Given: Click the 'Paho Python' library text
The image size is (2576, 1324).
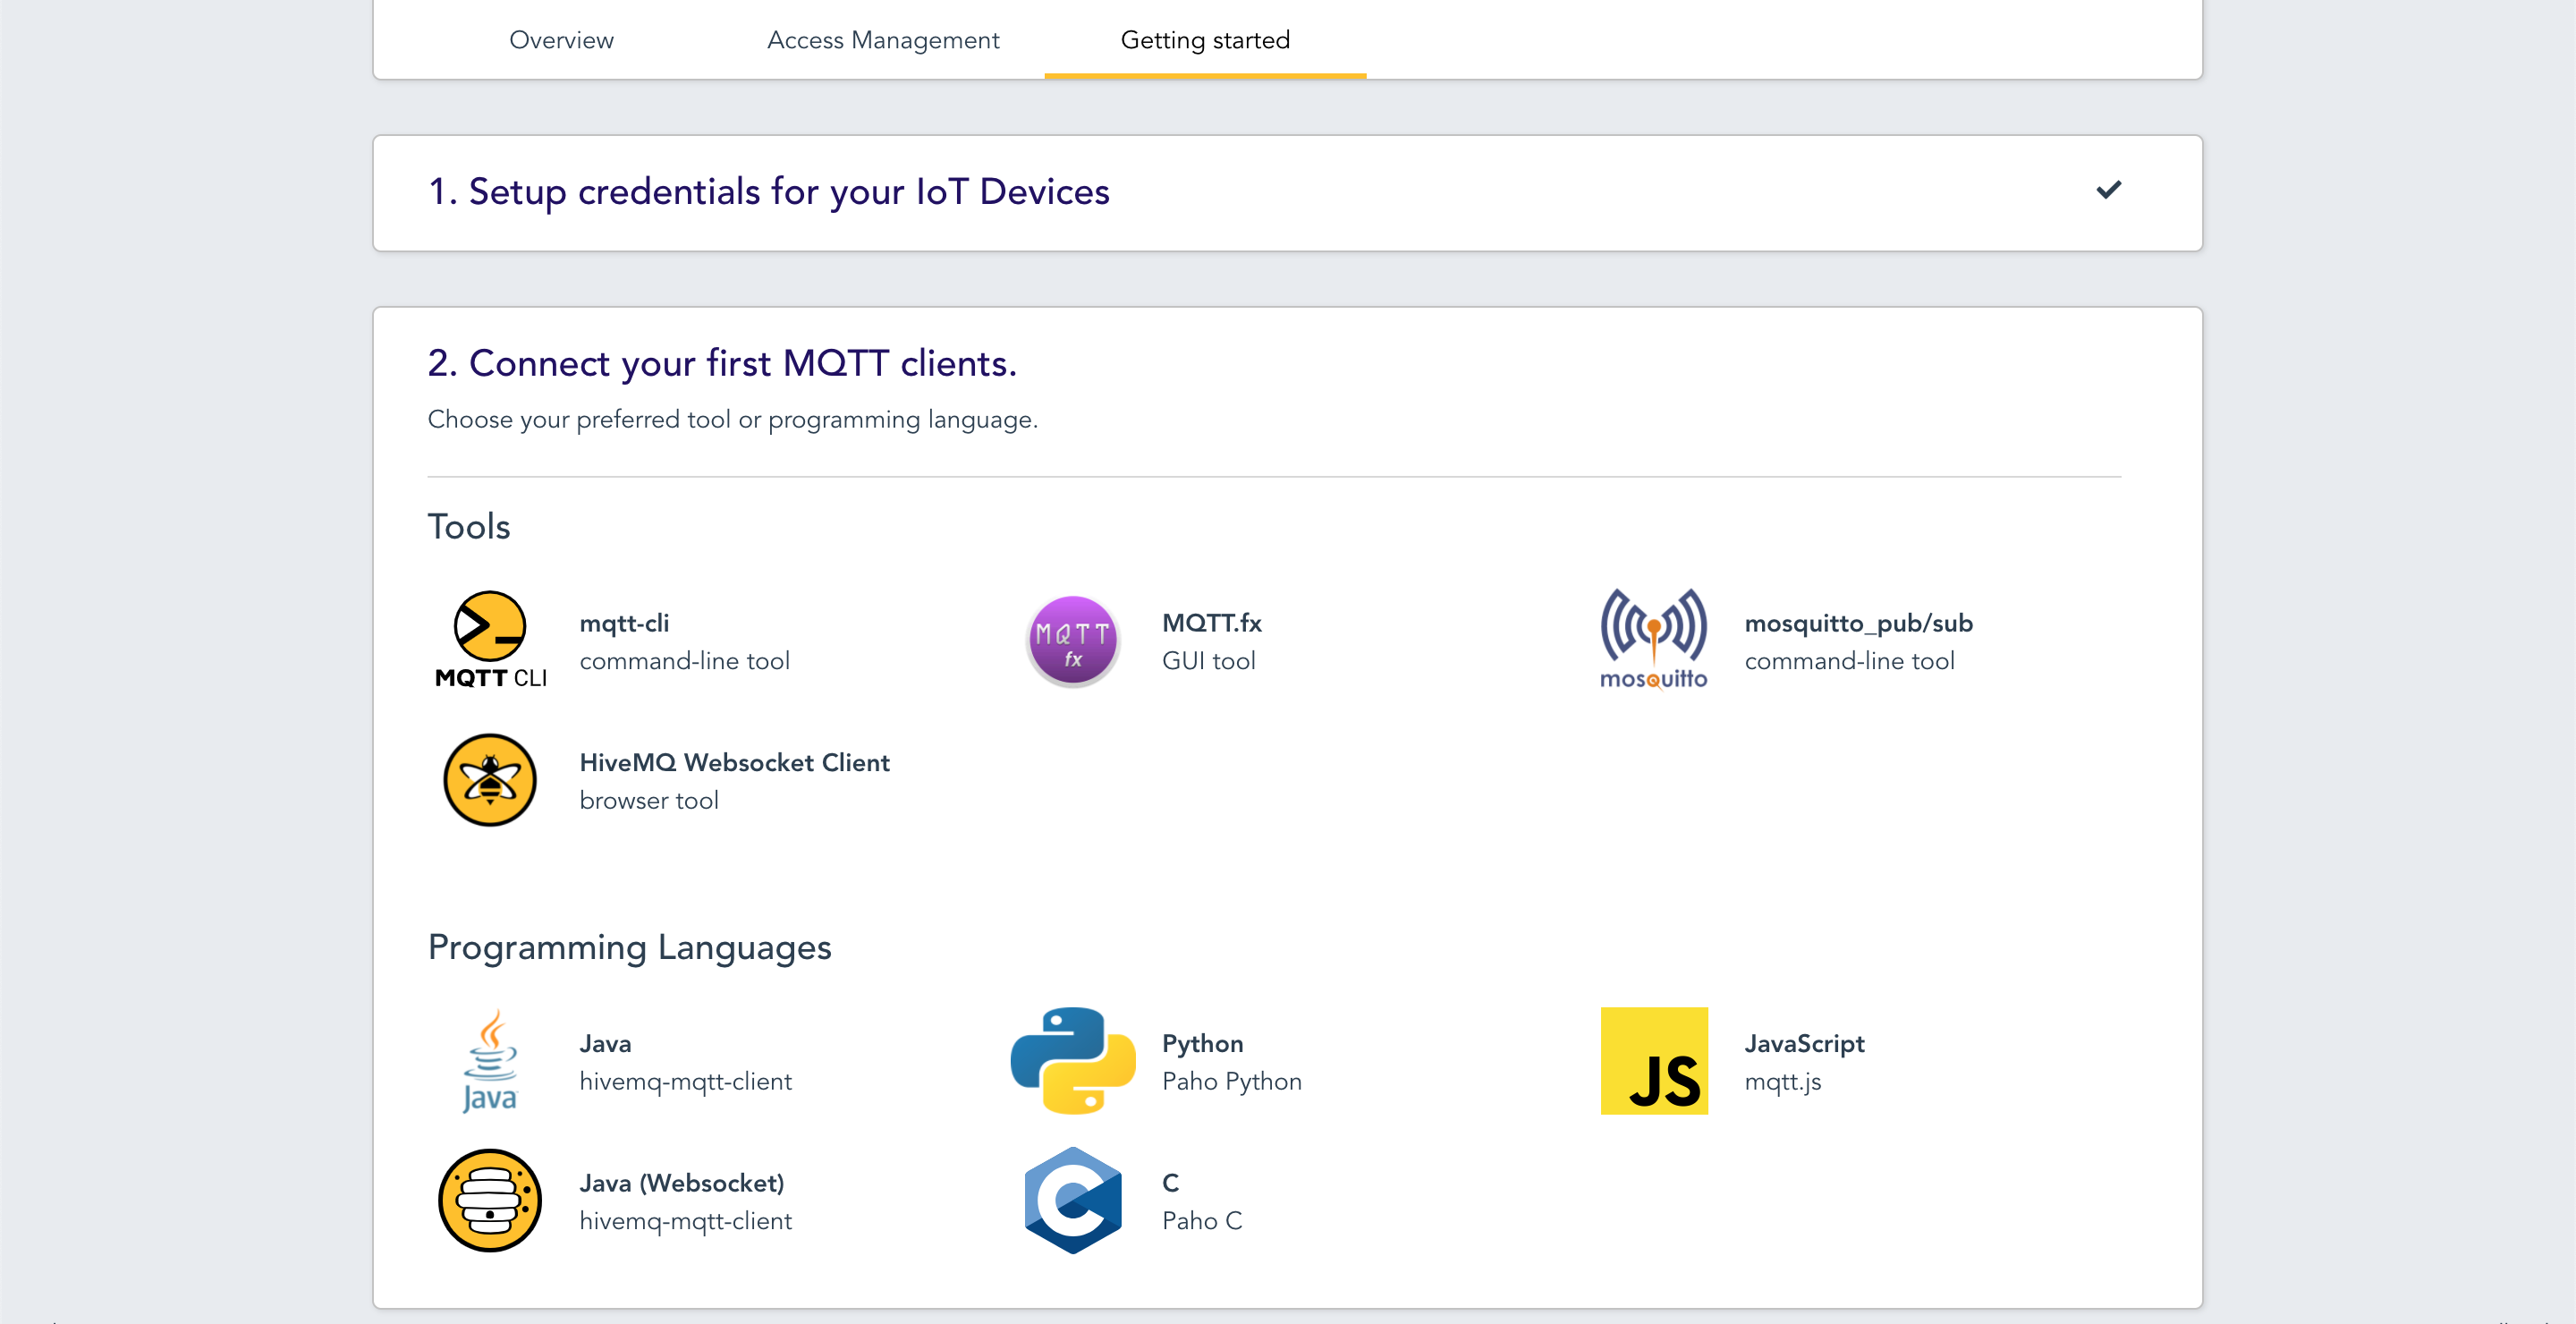Looking at the screenshot, I should pyautogui.click(x=1231, y=1082).
